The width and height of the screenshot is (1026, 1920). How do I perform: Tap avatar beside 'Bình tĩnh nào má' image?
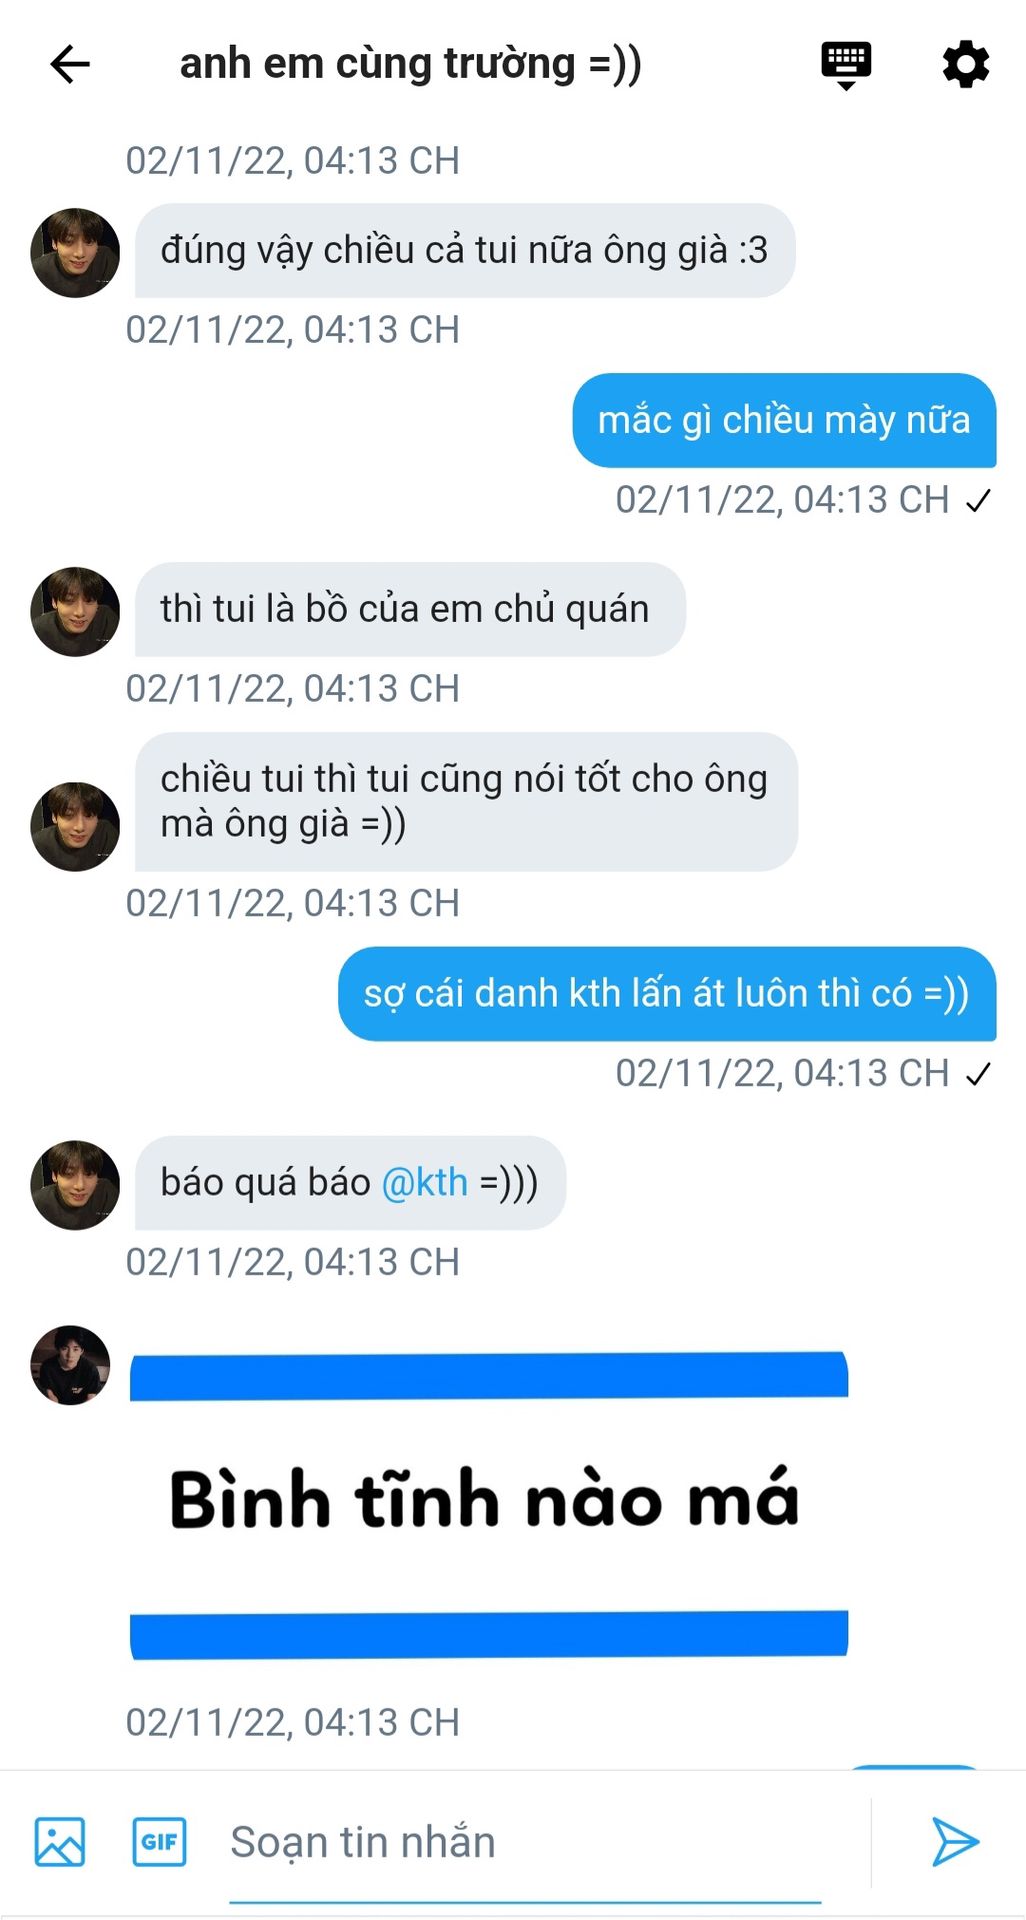coord(70,1365)
